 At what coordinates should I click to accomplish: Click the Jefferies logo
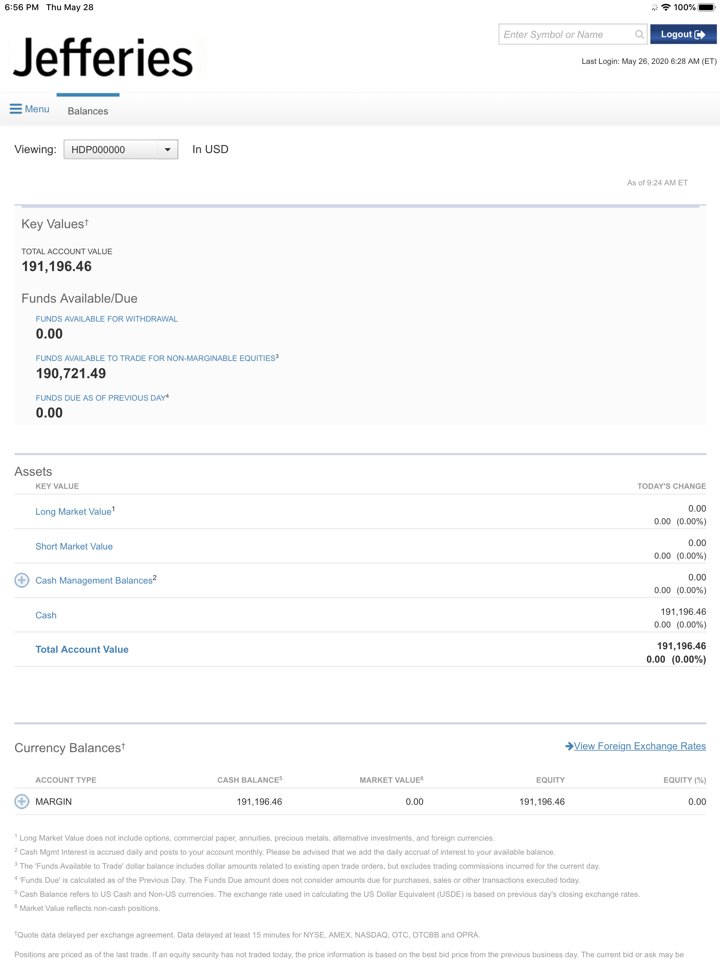[103, 58]
